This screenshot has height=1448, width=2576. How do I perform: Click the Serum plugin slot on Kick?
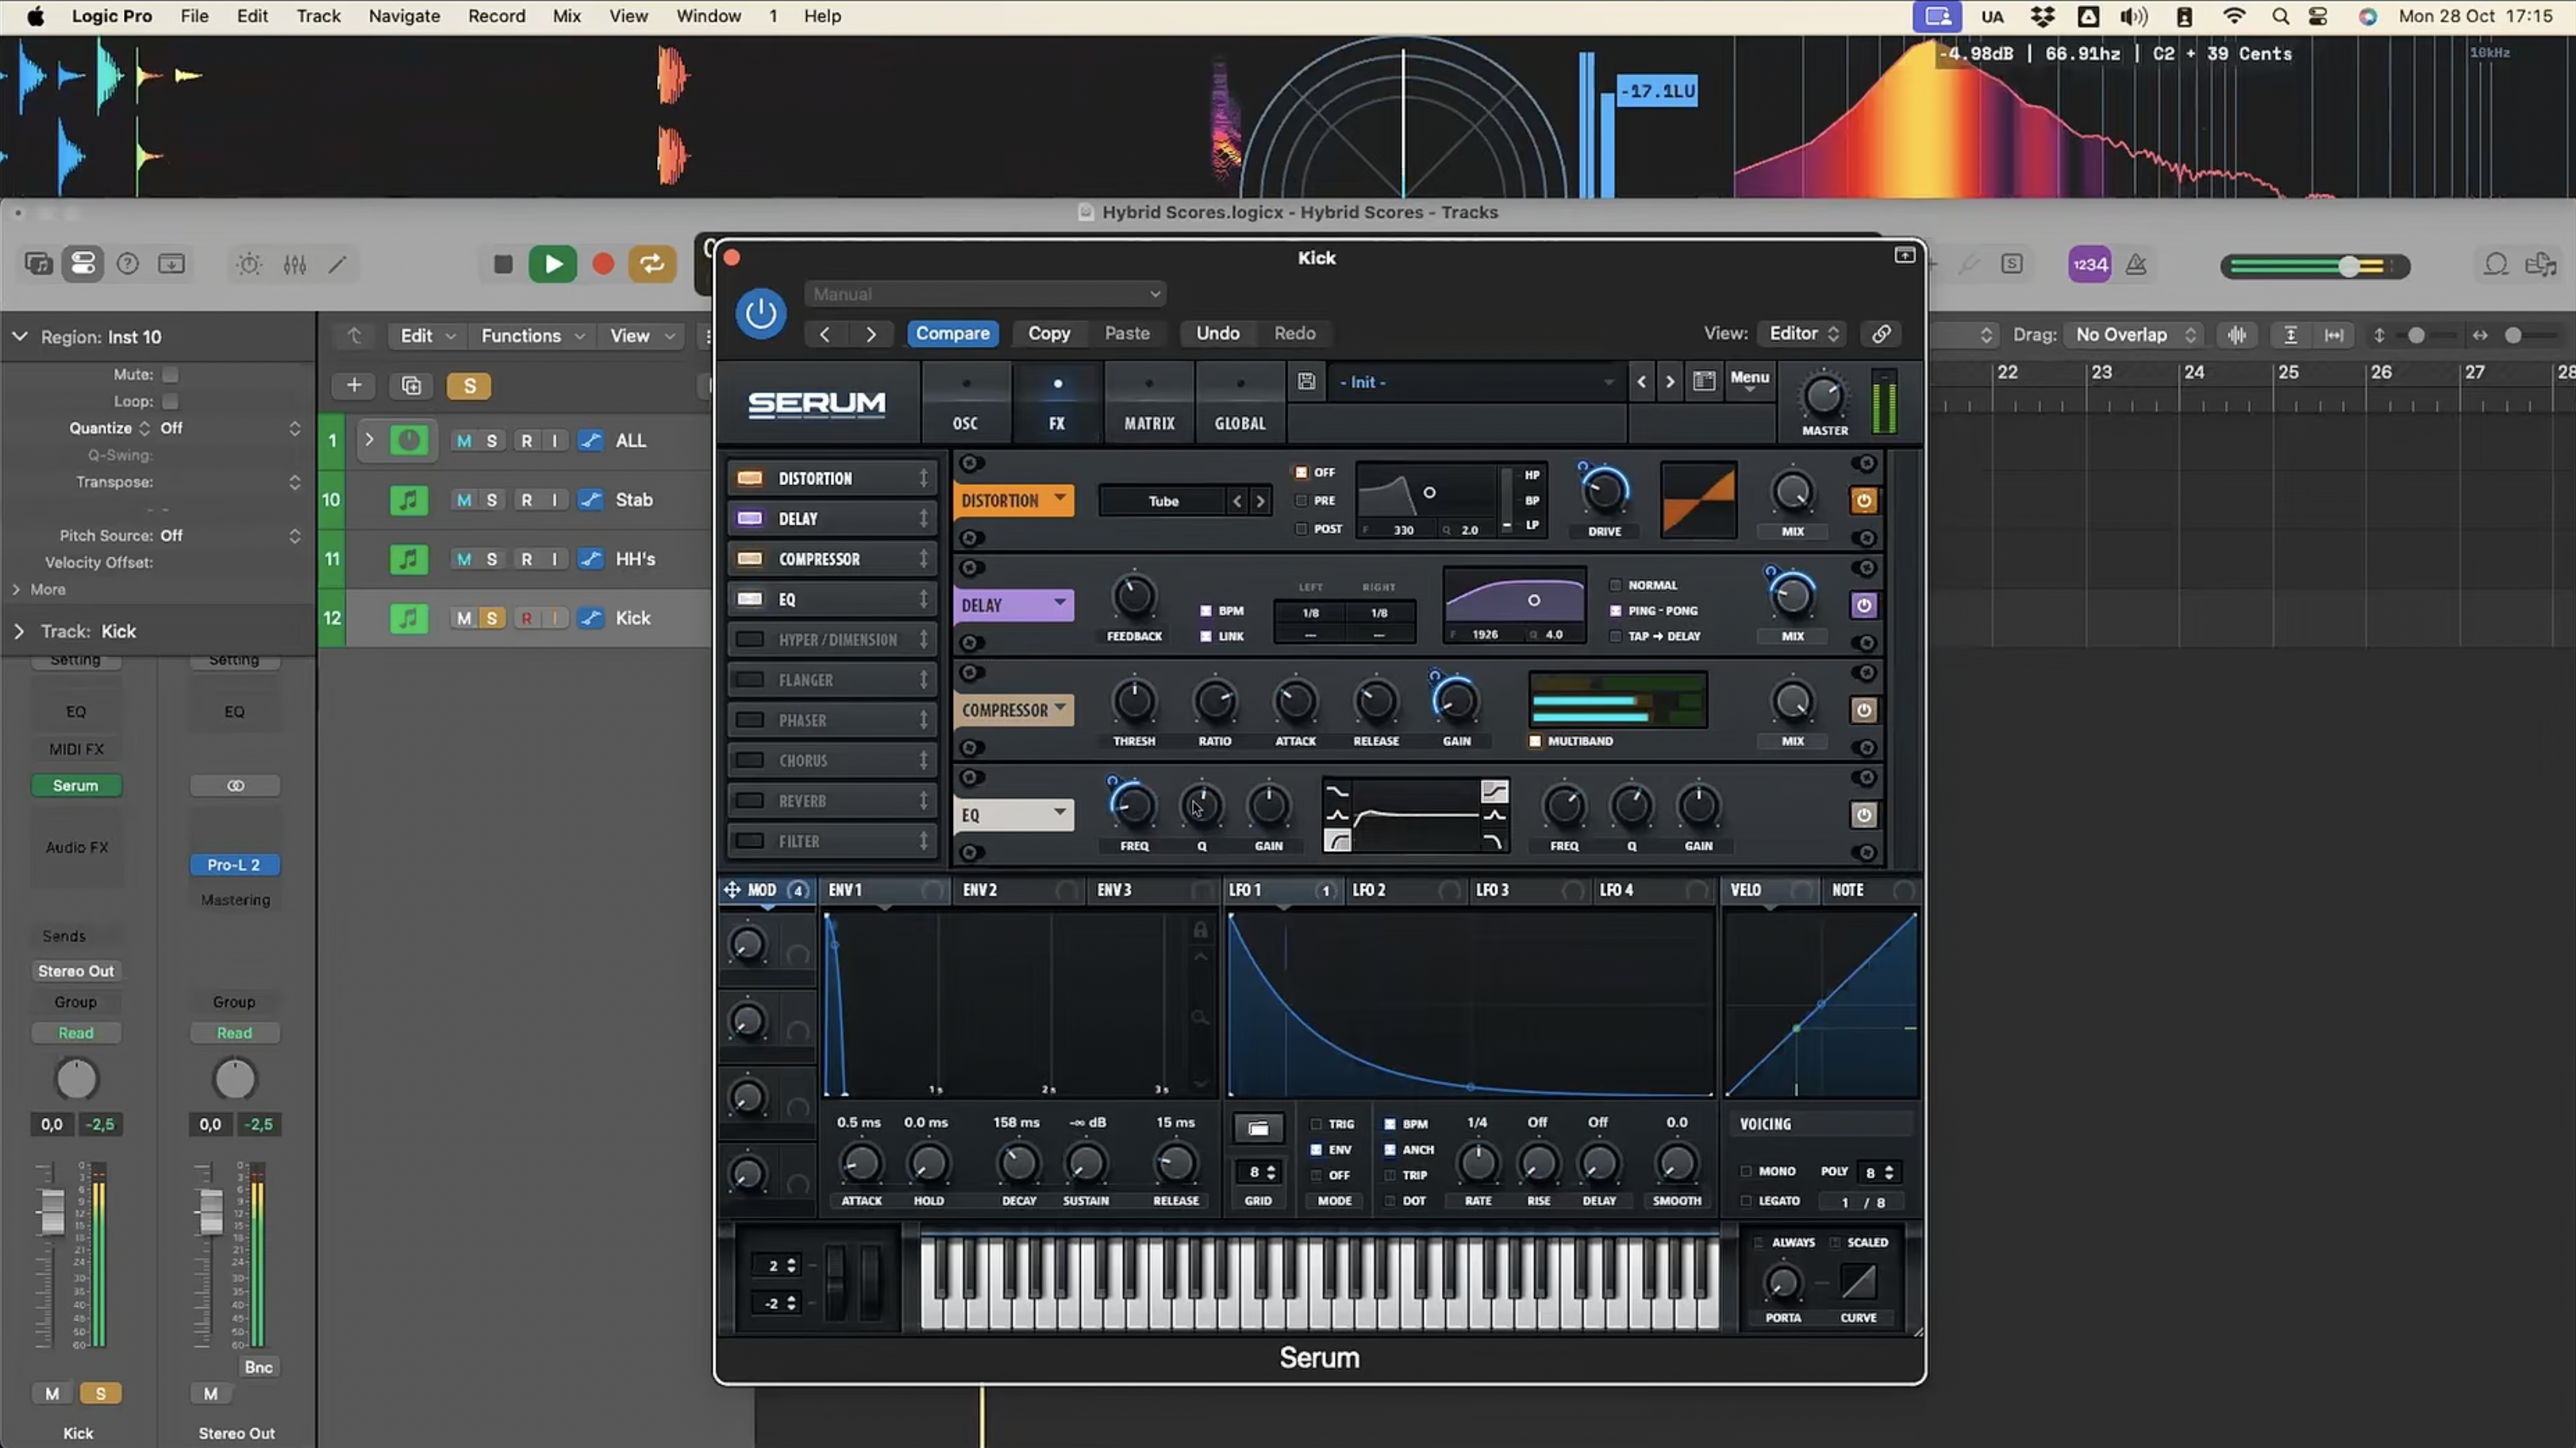[x=76, y=786]
